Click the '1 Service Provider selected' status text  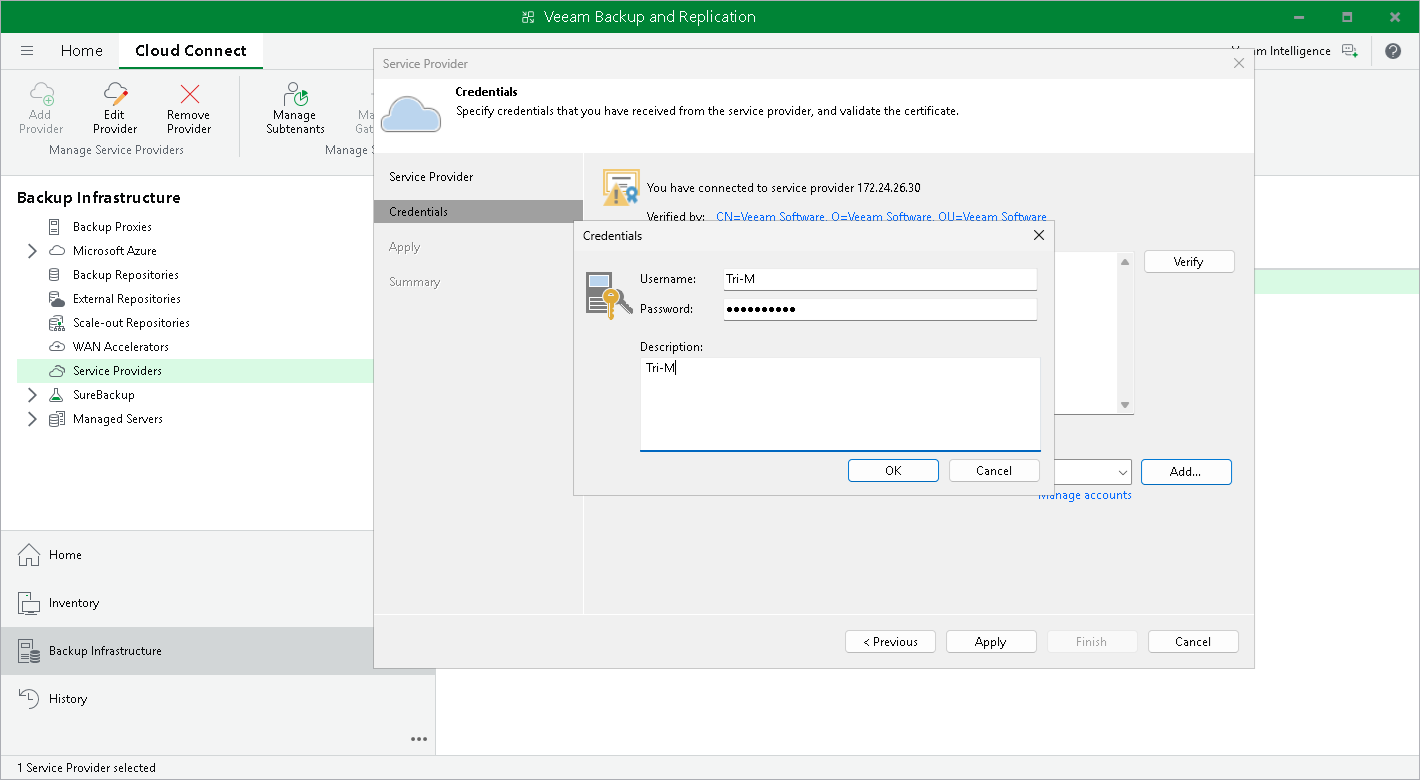tap(86, 768)
